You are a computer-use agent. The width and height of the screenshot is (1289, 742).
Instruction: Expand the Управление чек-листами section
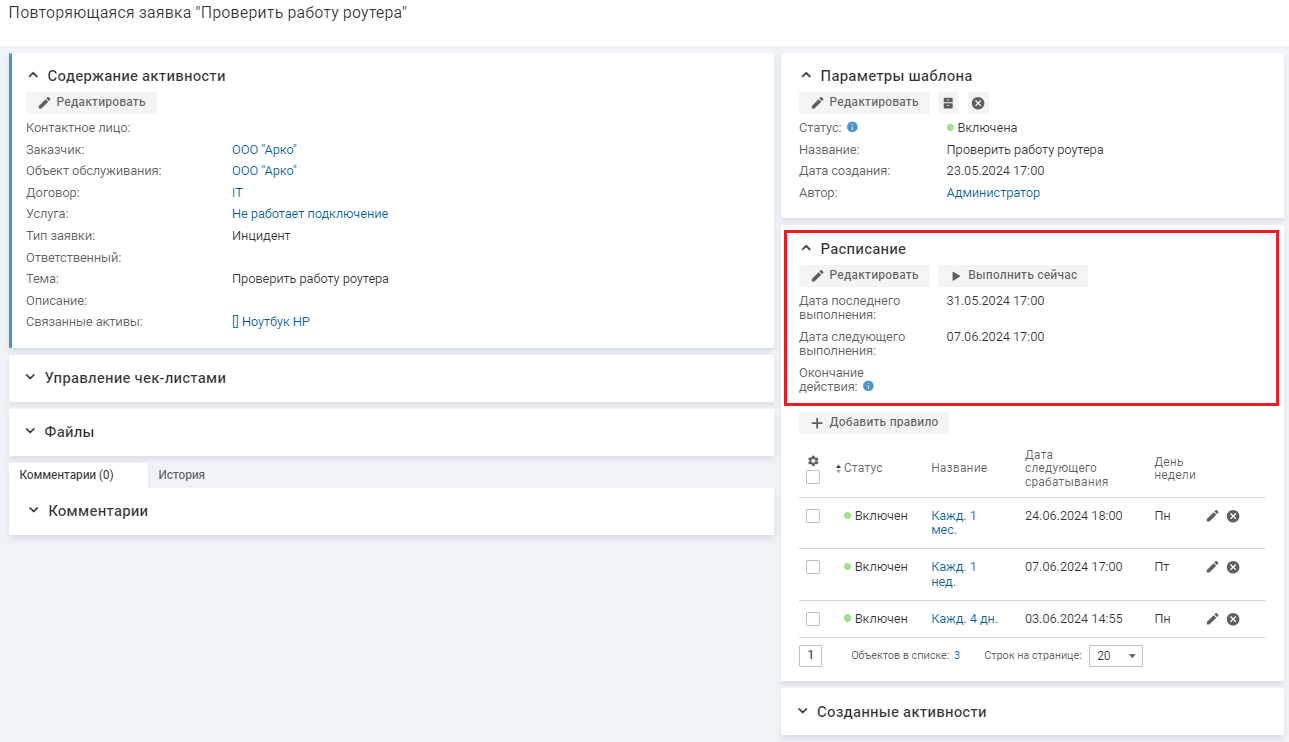(x=135, y=378)
